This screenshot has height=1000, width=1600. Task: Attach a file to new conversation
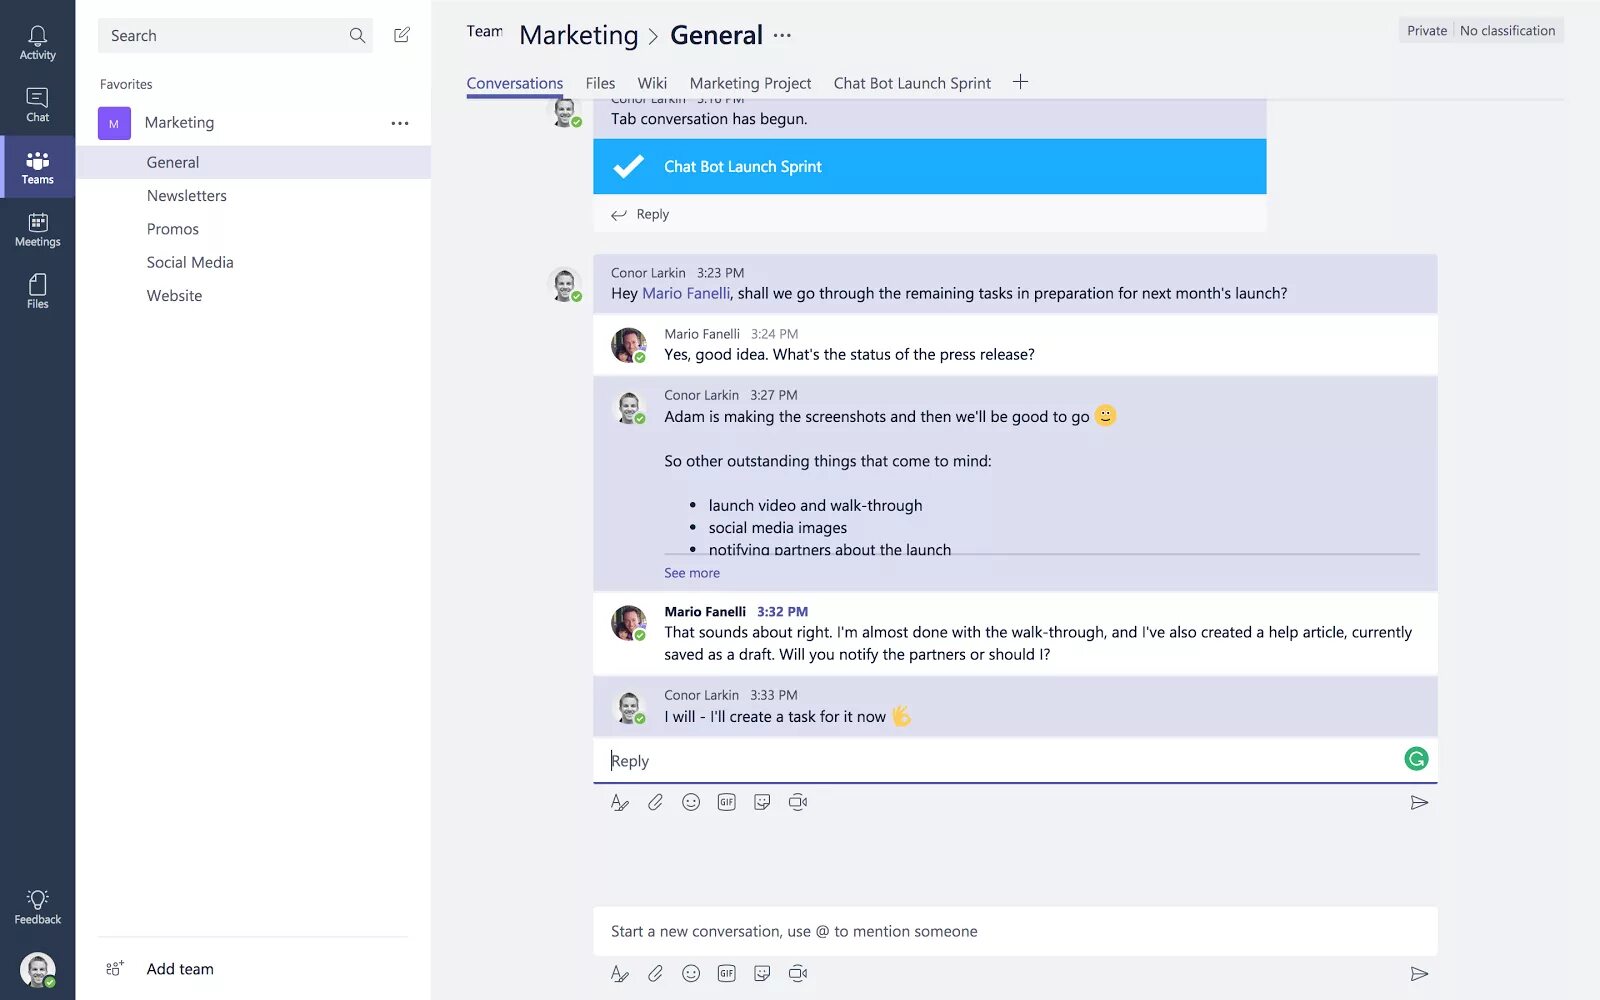[x=655, y=973]
